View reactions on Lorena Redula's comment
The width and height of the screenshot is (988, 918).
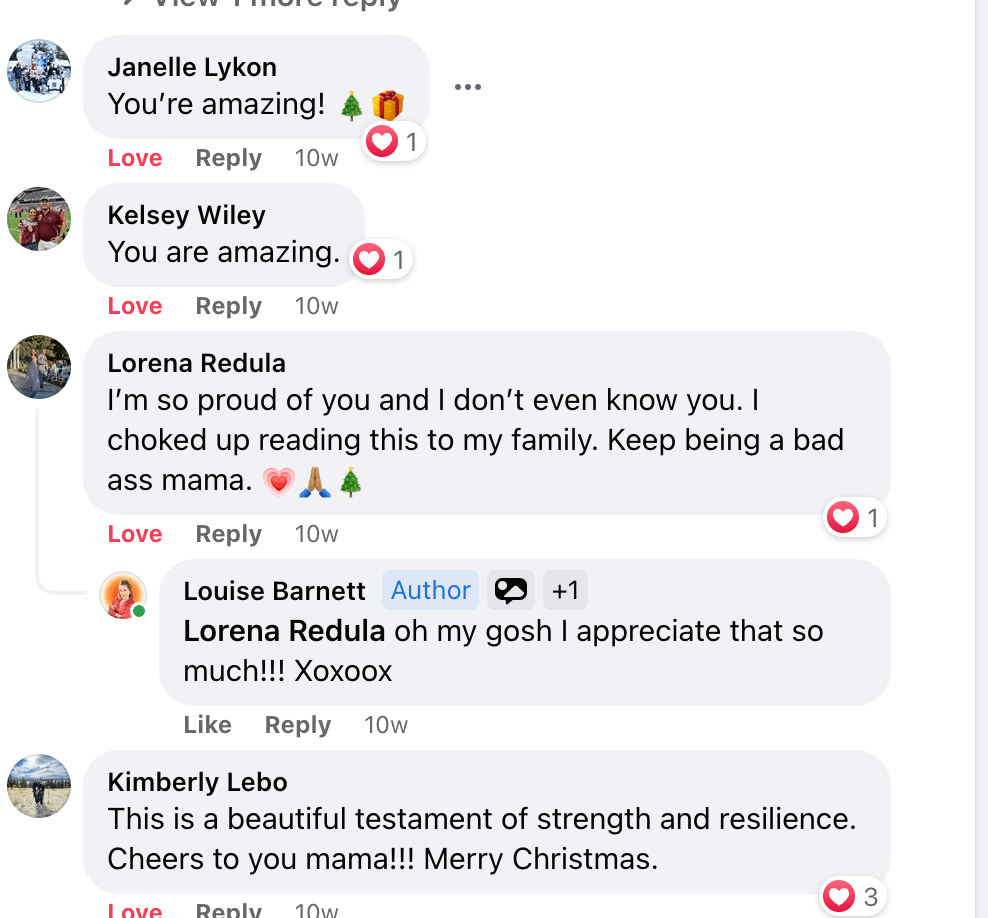tap(856, 518)
